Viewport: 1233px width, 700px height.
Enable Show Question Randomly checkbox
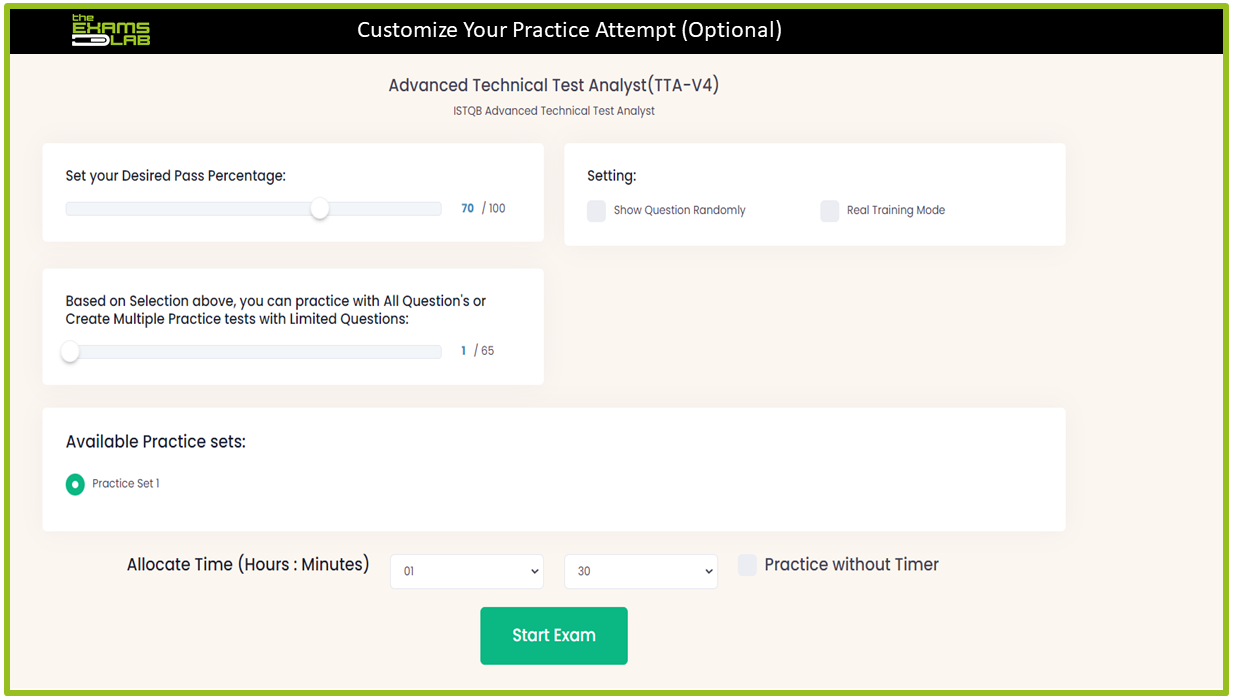[597, 211]
